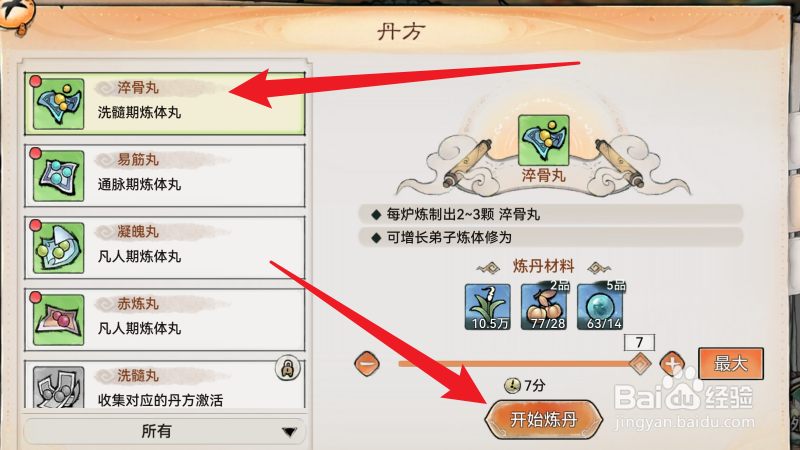Decrease quantity with the minus button
Screen dimensions: 800x450
pos(367,364)
